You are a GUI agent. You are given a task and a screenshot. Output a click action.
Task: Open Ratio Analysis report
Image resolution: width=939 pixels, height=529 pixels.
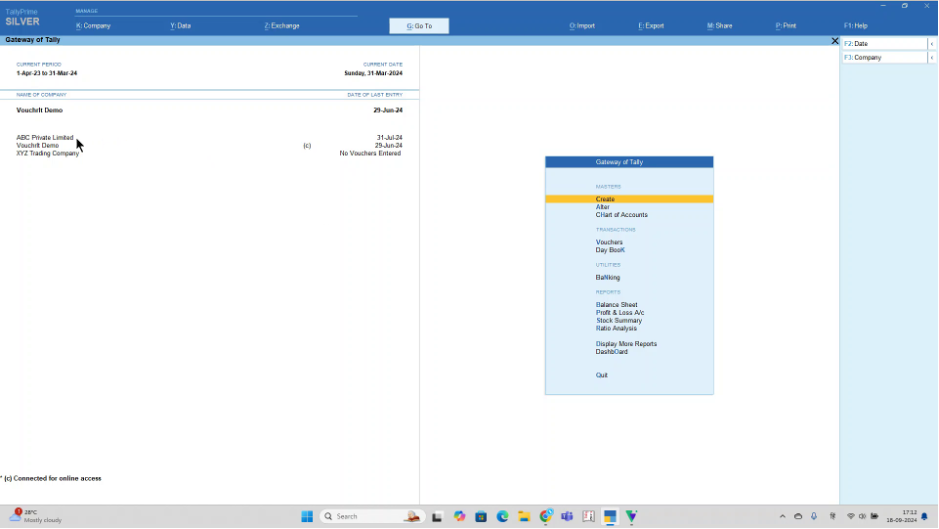[x=616, y=328]
